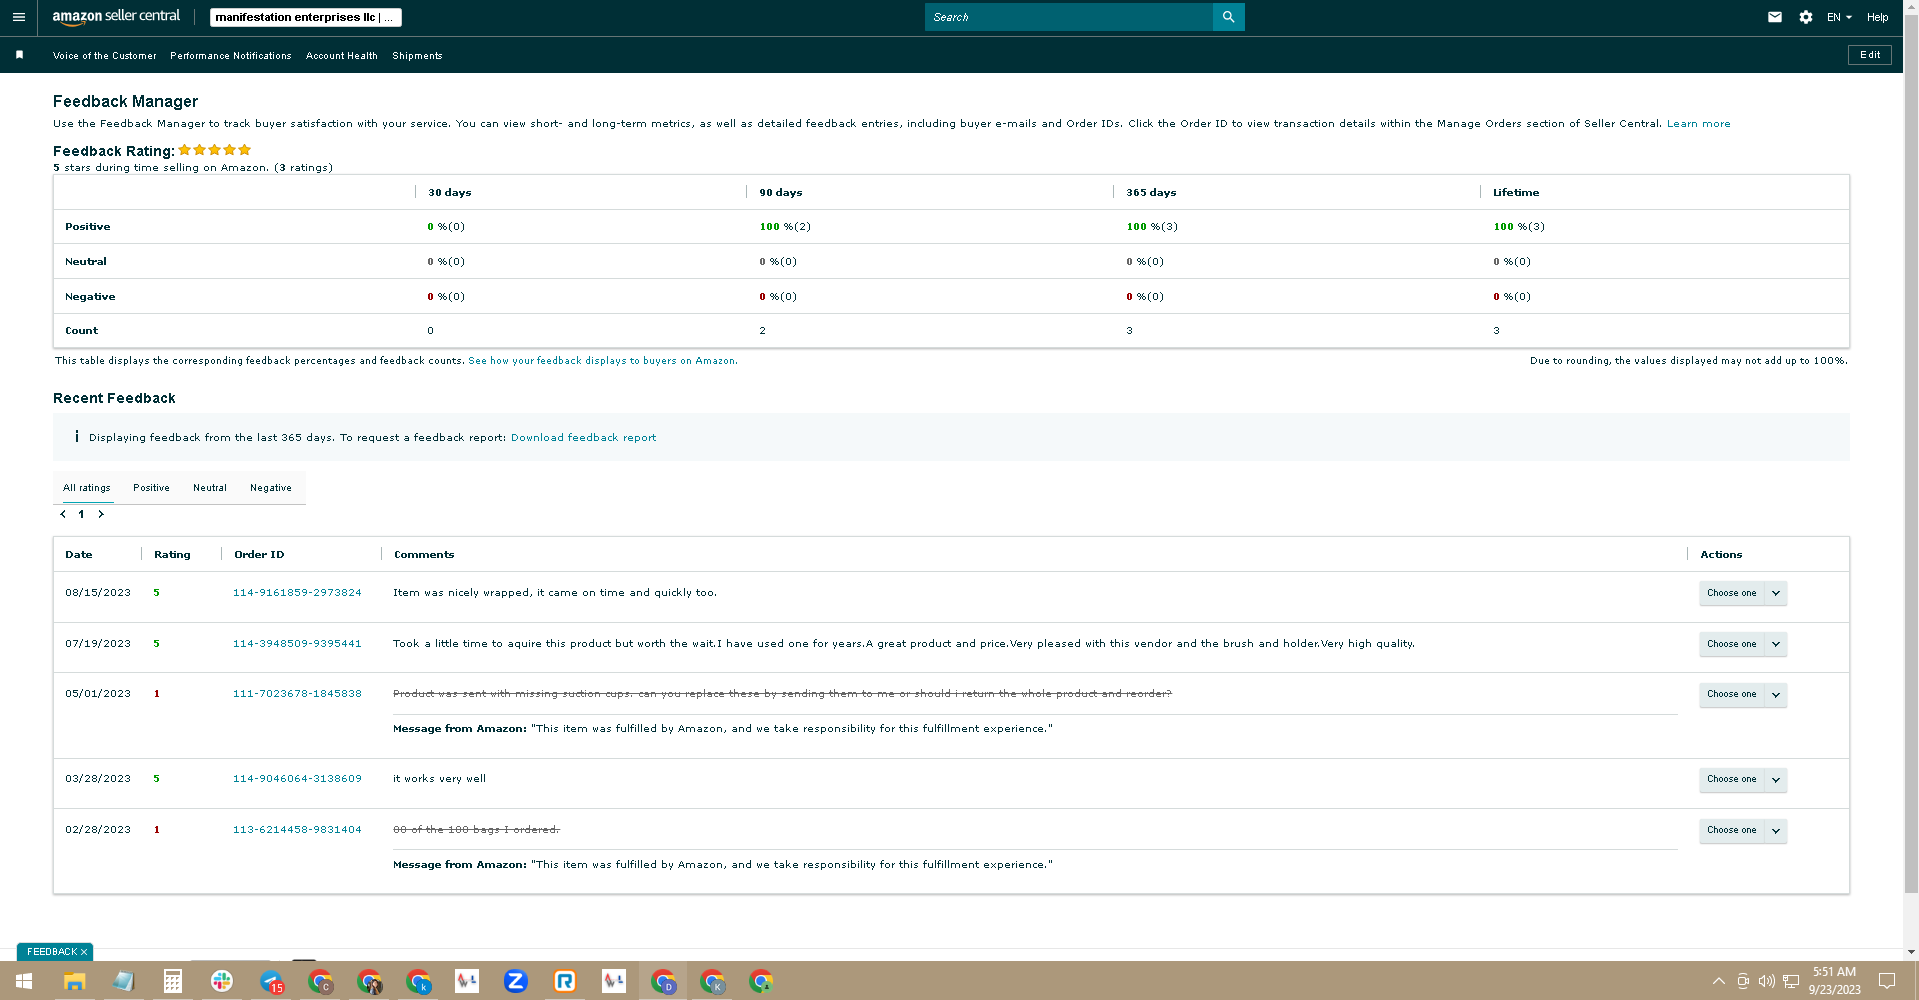Open order 111-7023678-1845838
The image size is (1919, 1000).
click(297, 694)
